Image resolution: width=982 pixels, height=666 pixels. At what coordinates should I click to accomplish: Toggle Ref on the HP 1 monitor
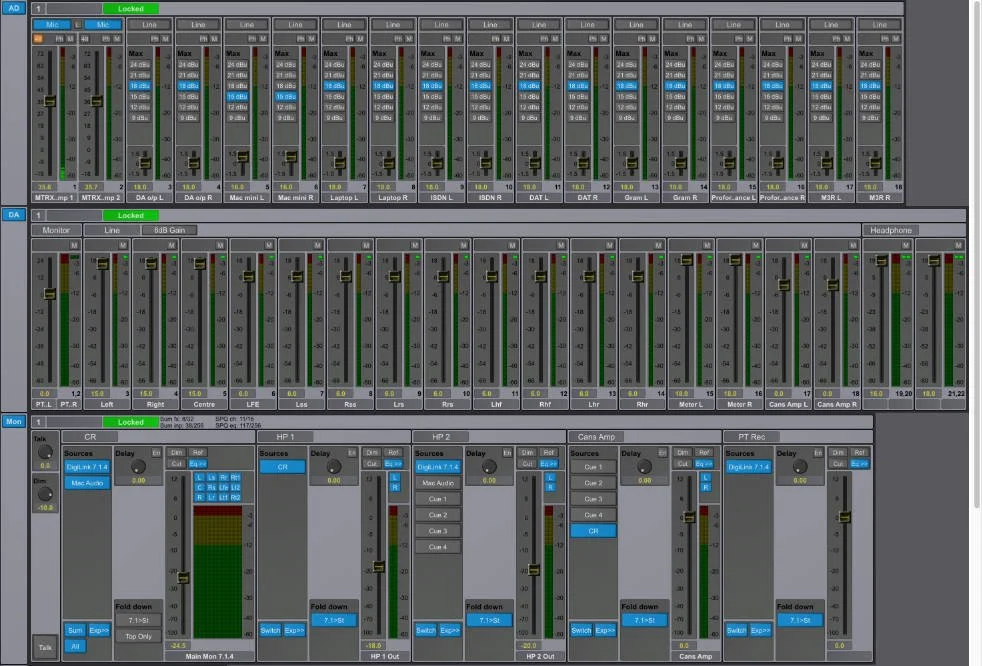pyautogui.click(x=393, y=452)
